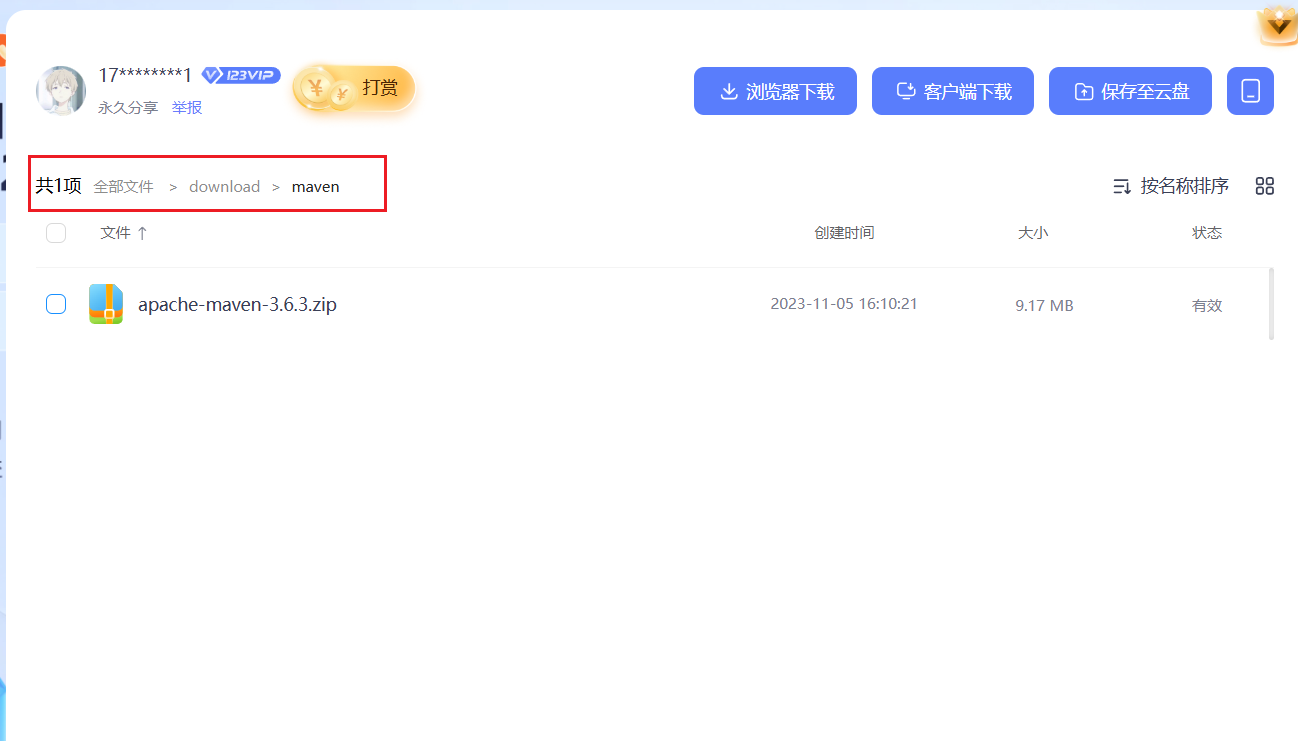
Task: Navigate to download folder in breadcrumb
Action: (x=224, y=187)
